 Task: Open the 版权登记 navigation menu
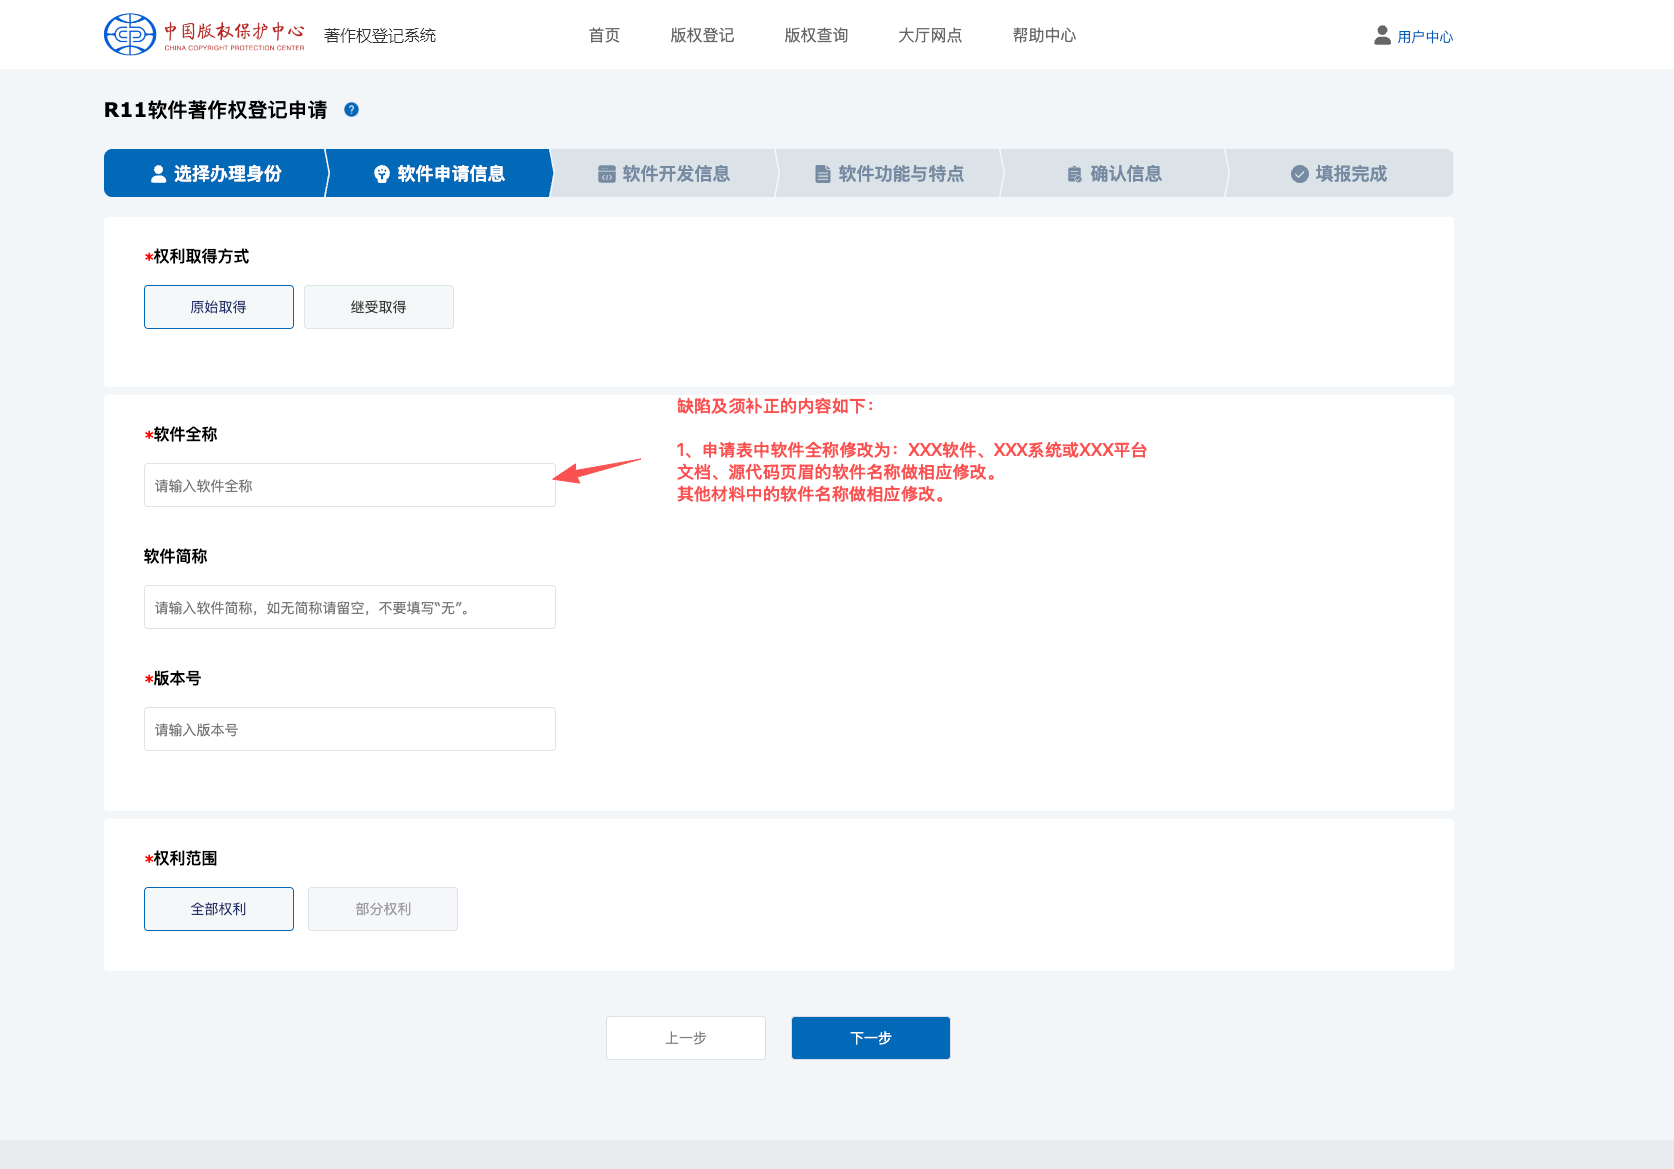(x=702, y=35)
